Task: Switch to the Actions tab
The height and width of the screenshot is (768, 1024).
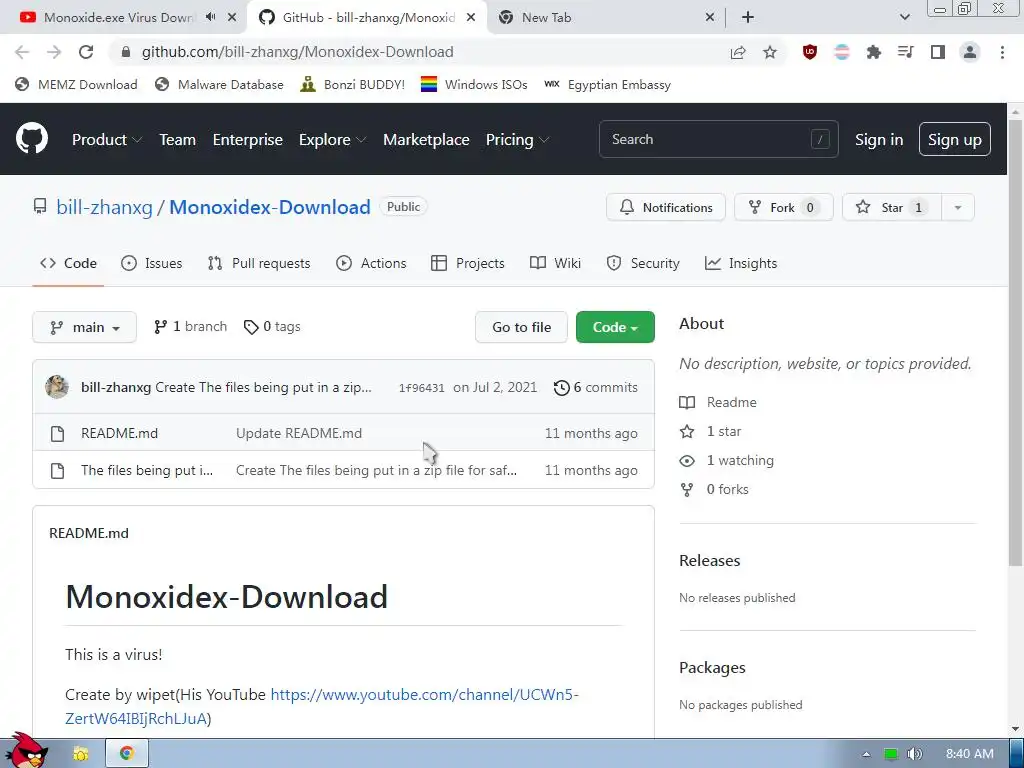Action: (371, 263)
